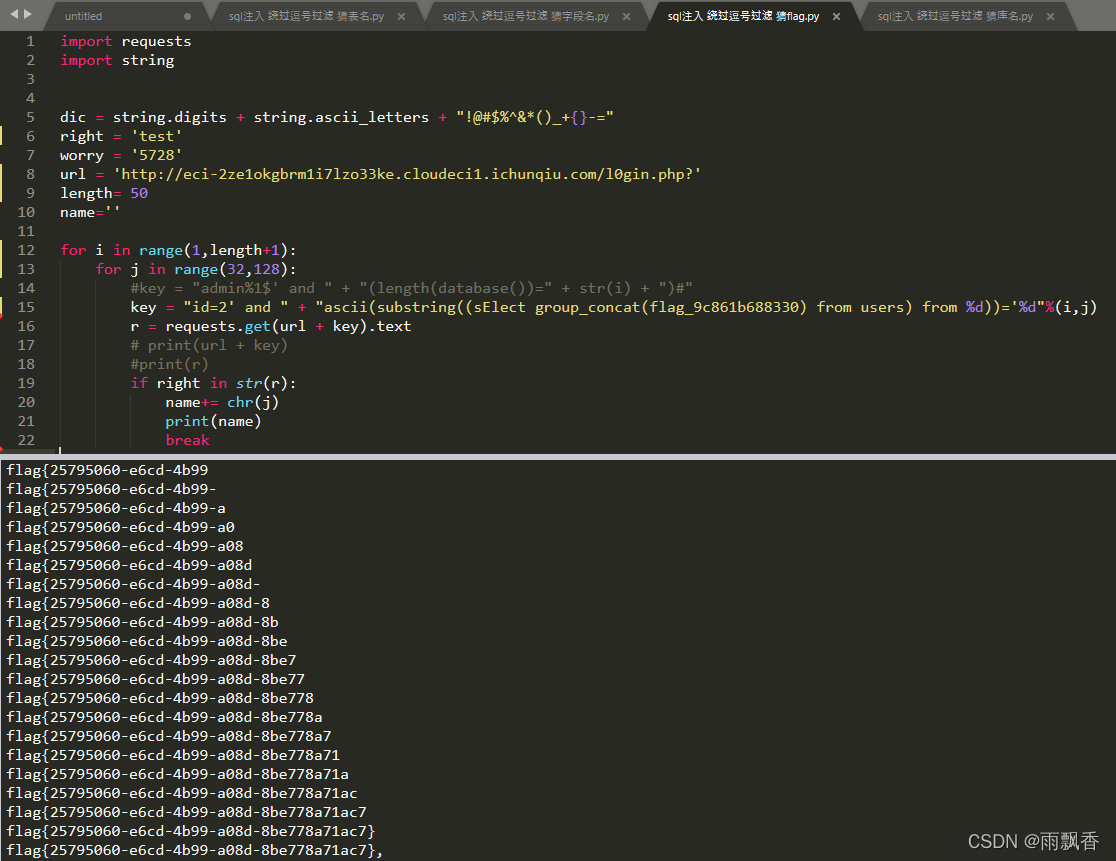Click 'print(name)' on line 21
This screenshot has height=861, width=1116.
(x=213, y=422)
